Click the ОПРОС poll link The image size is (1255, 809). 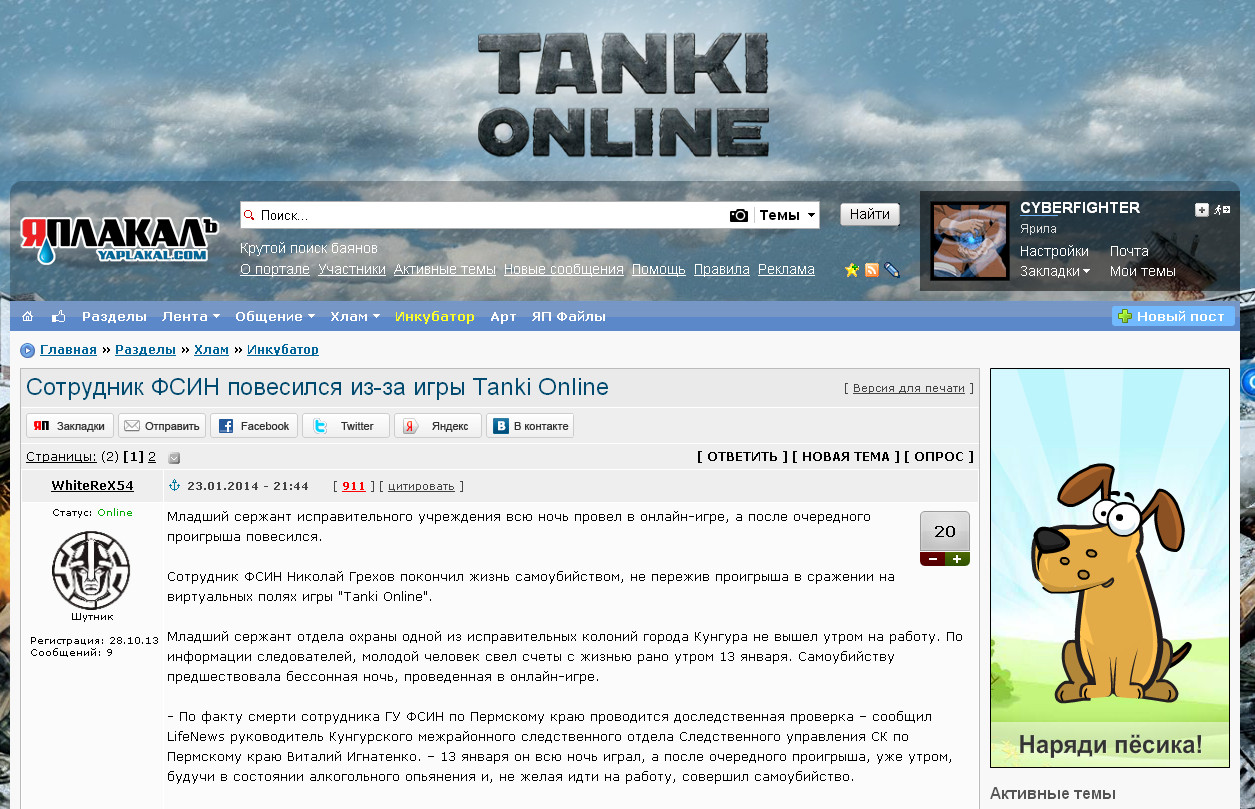[939, 457]
